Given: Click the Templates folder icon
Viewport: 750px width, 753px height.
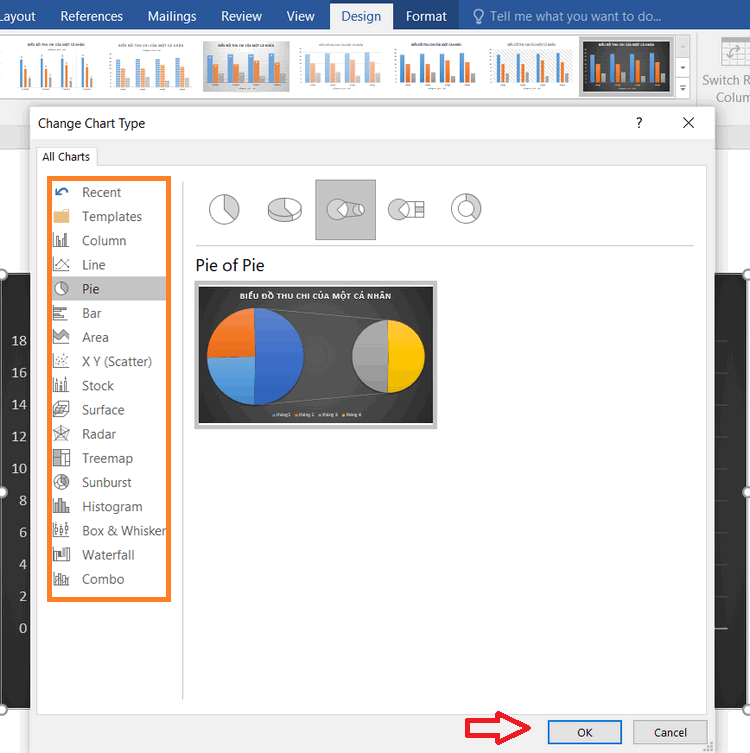Looking at the screenshot, I should 61,216.
